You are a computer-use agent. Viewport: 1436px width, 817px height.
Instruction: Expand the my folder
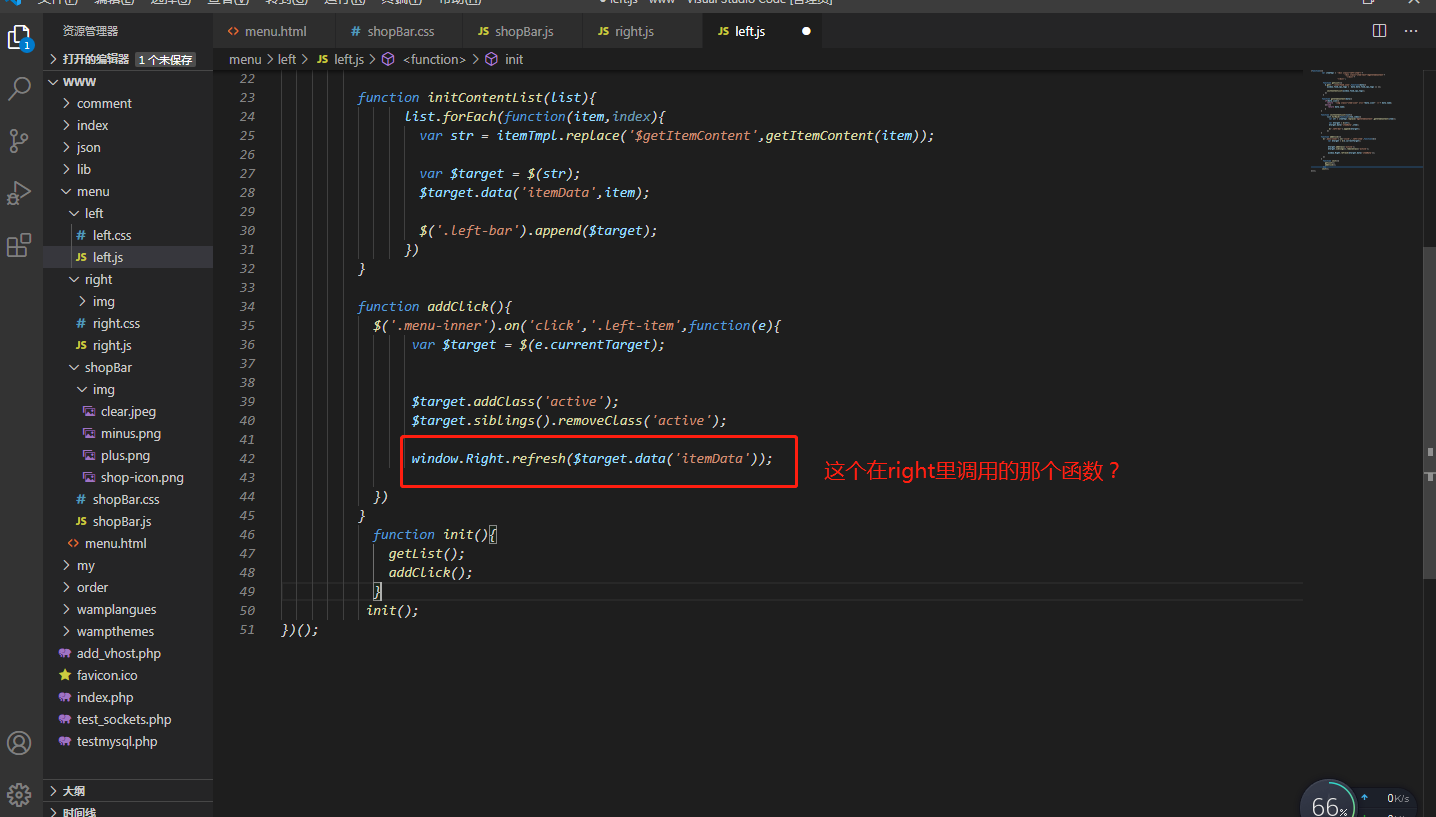128,565
